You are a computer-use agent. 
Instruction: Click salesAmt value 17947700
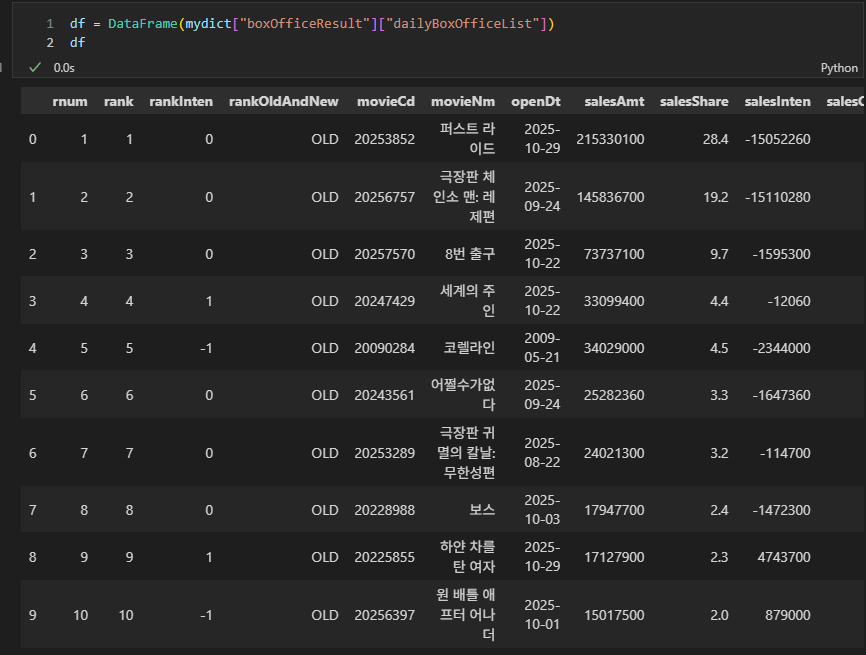click(x=614, y=510)
